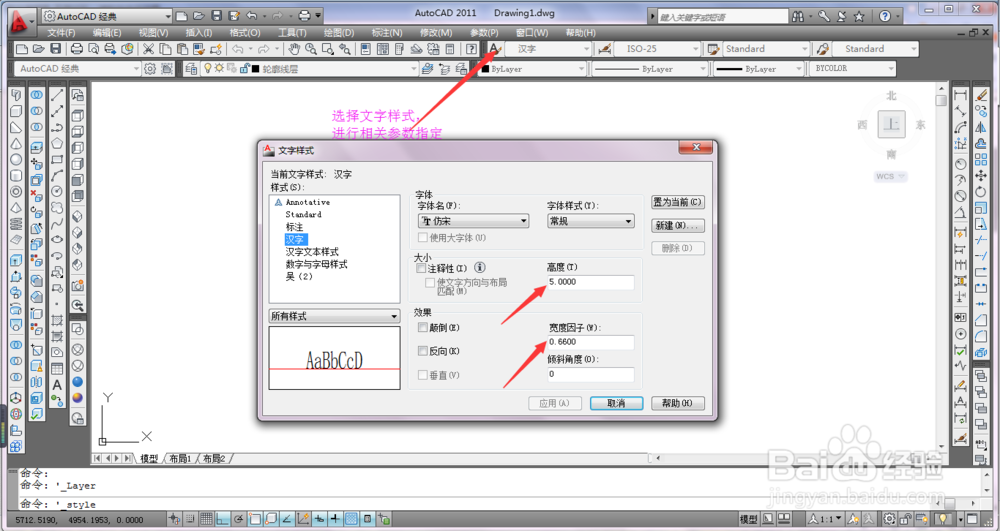Toggle Polar tracking in status bar
This screenshot has width=1000, height=531.
coord(239,519)
